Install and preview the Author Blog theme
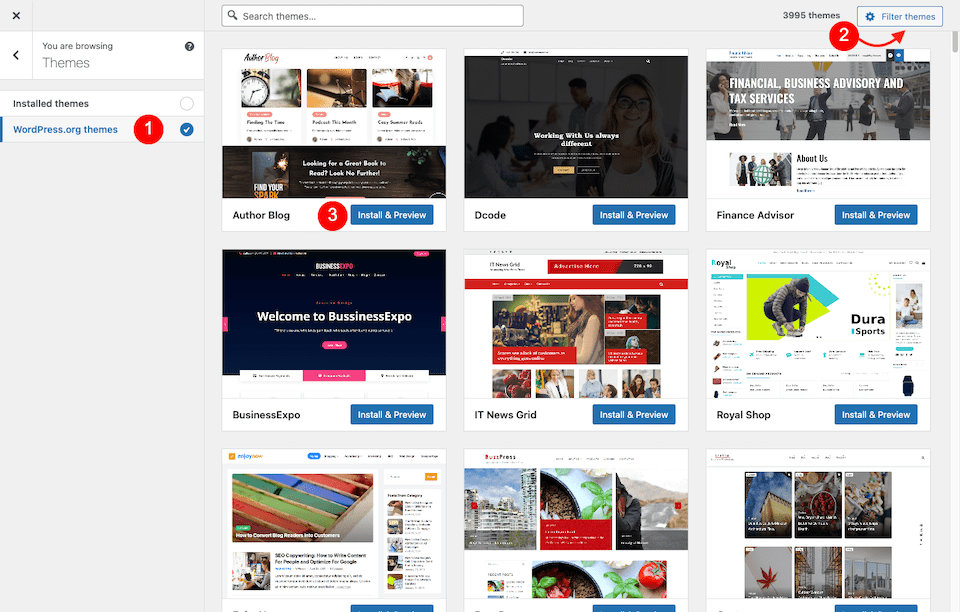This screenshot has height=612, width=960. (x=391, y=215)
